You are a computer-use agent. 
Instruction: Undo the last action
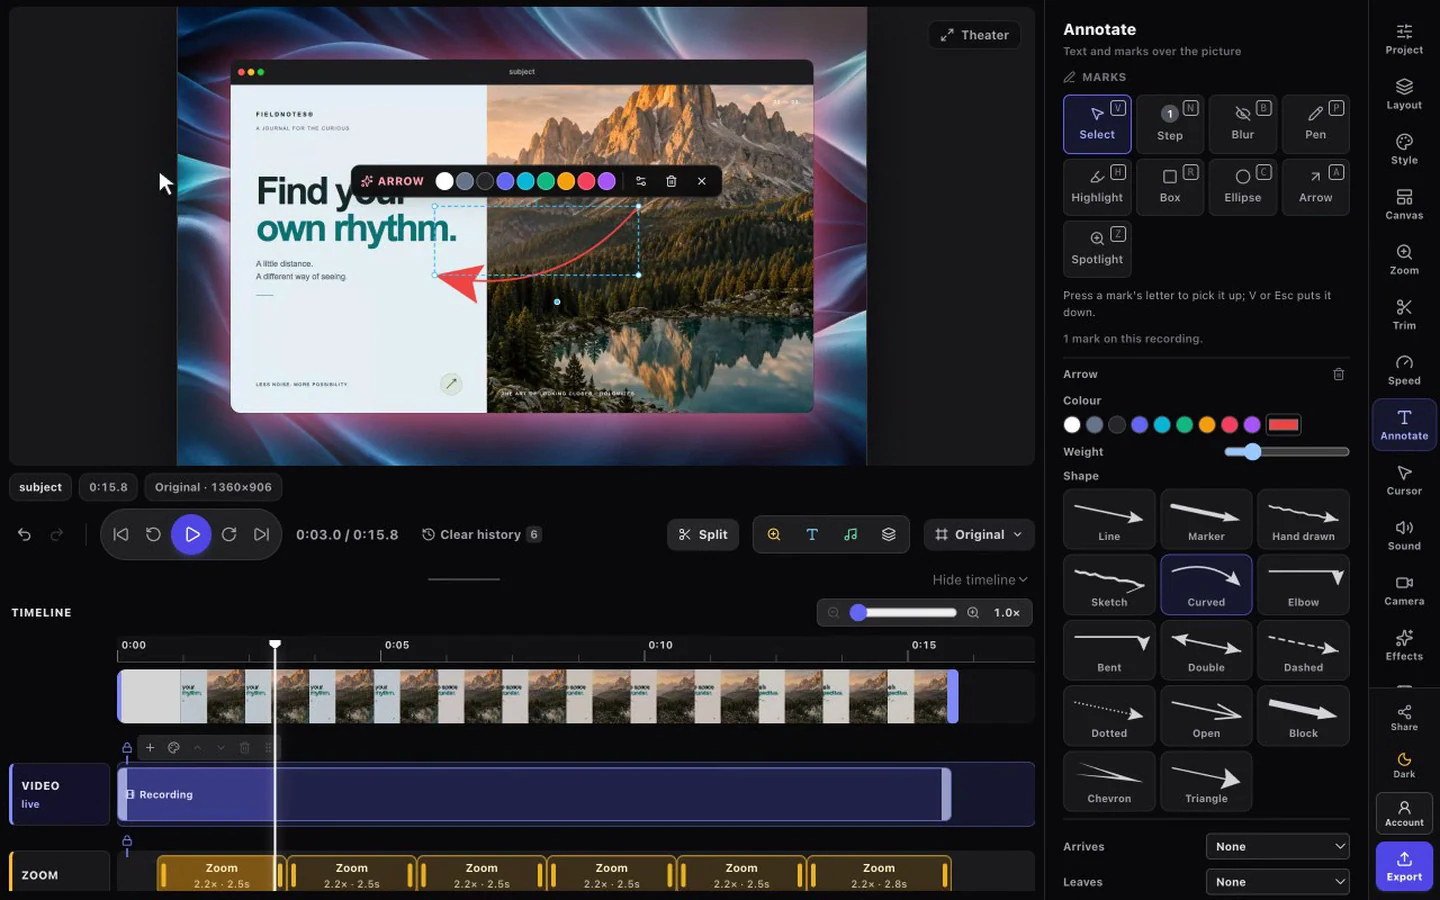coord(24,534)
